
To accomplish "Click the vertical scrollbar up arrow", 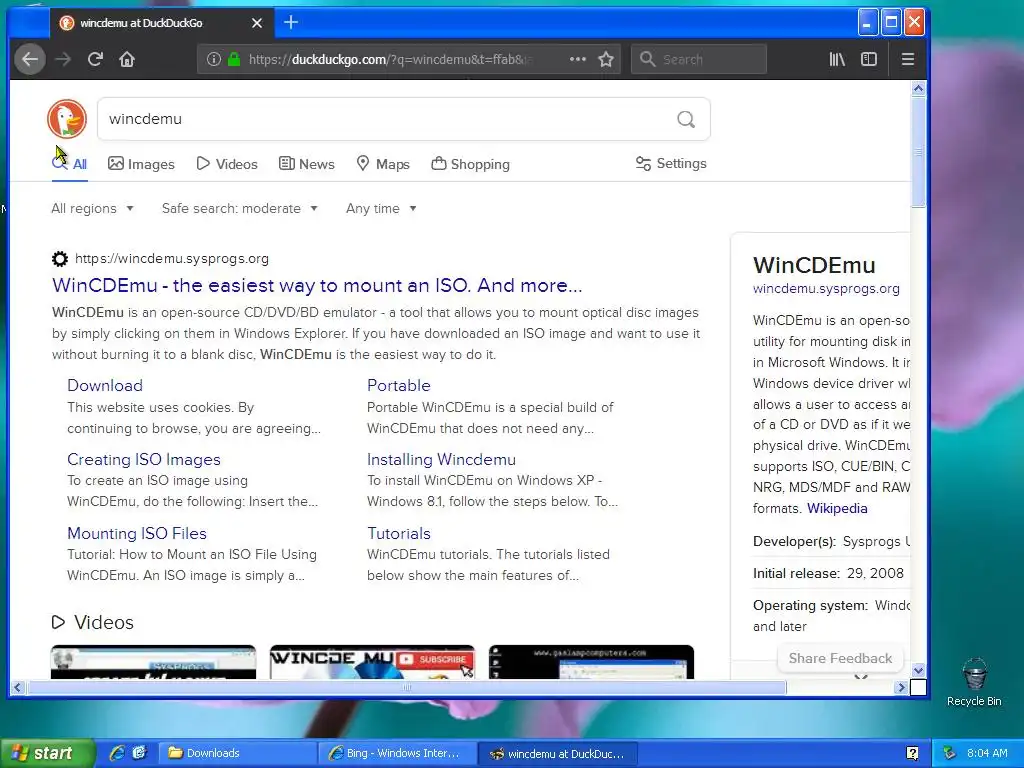I will click(x=918, y=88).
